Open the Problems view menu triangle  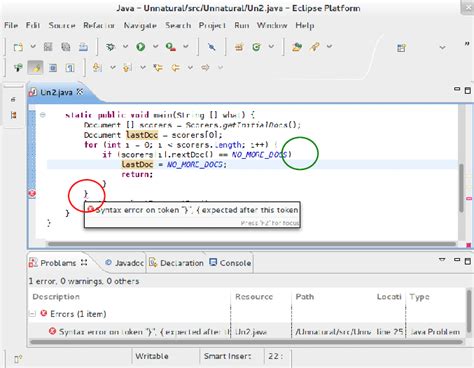point(442,259)
